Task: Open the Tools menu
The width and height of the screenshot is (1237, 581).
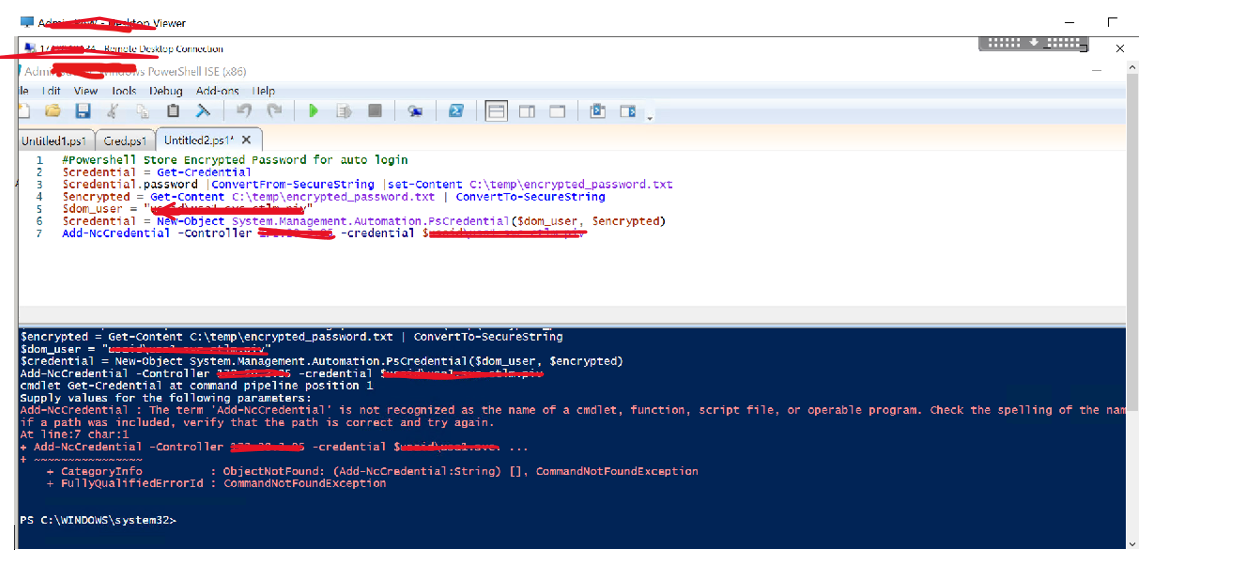Action: pos(124,91)
